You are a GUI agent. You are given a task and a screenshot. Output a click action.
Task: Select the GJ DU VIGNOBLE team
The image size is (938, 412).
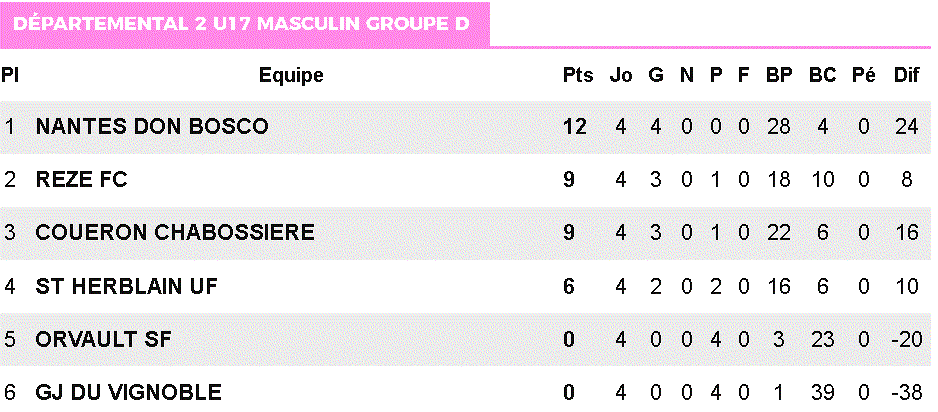click(128, 392)
